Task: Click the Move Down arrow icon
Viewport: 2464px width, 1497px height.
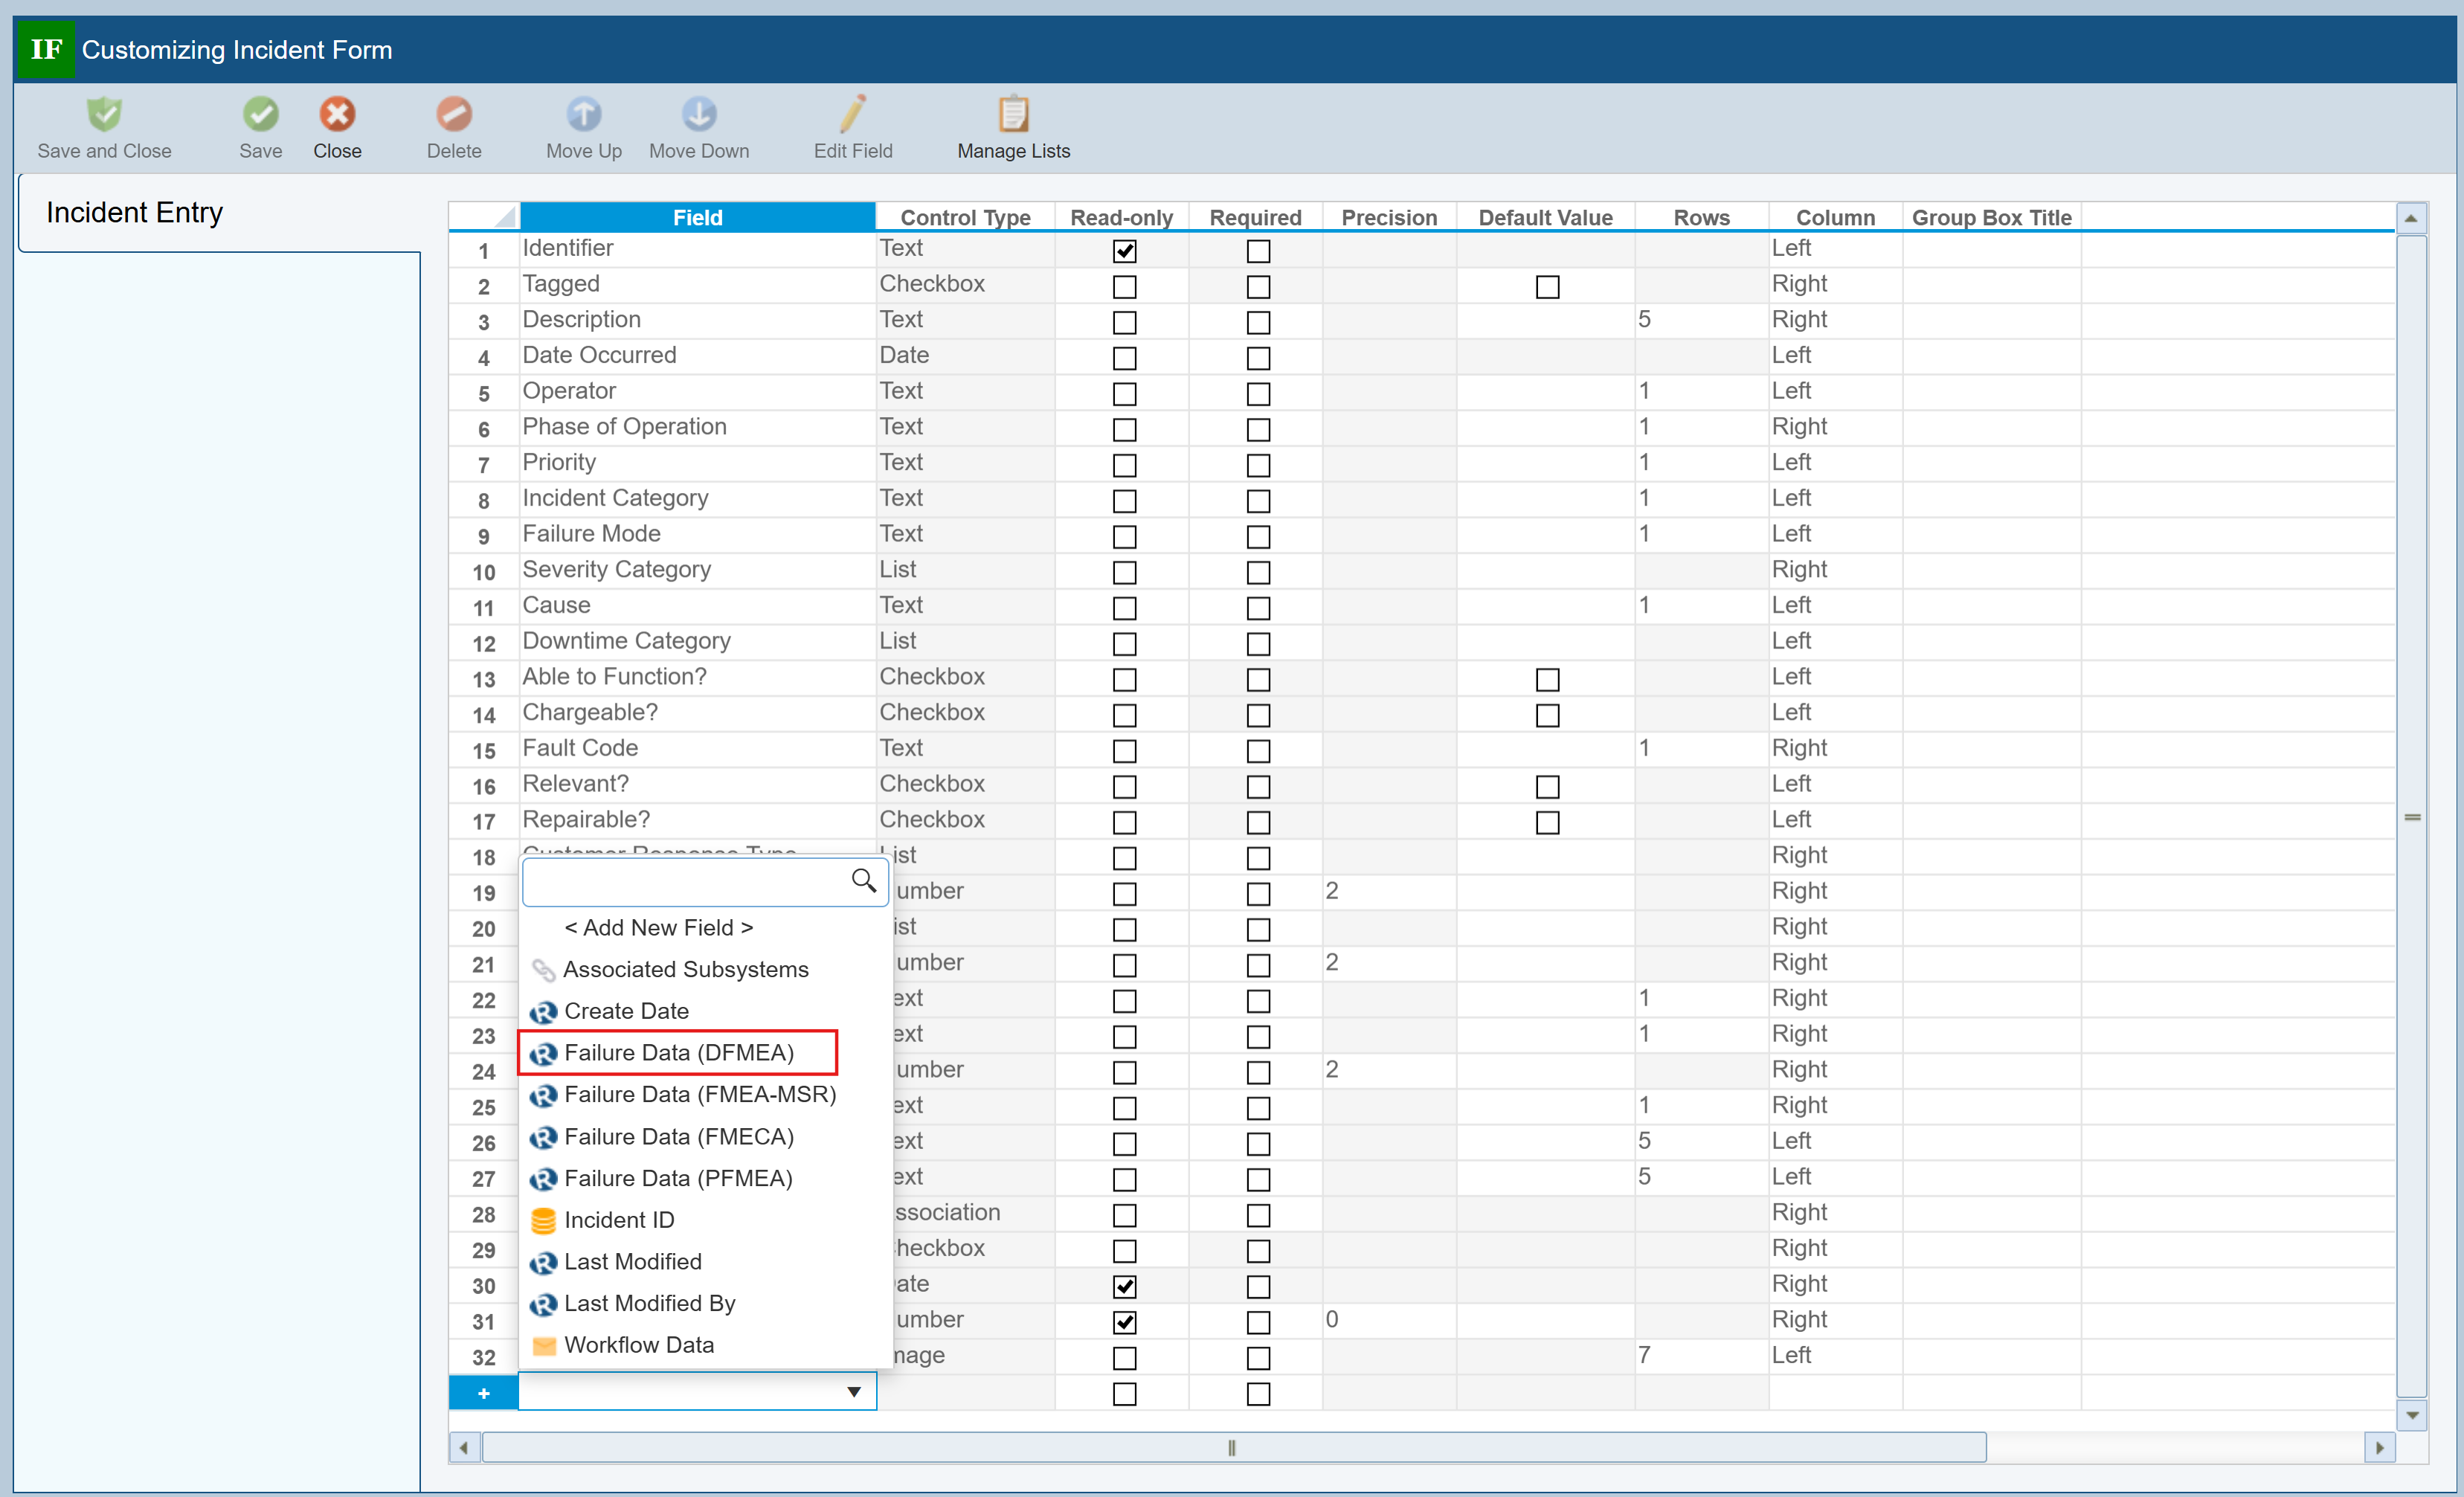Action: (699, 115)
